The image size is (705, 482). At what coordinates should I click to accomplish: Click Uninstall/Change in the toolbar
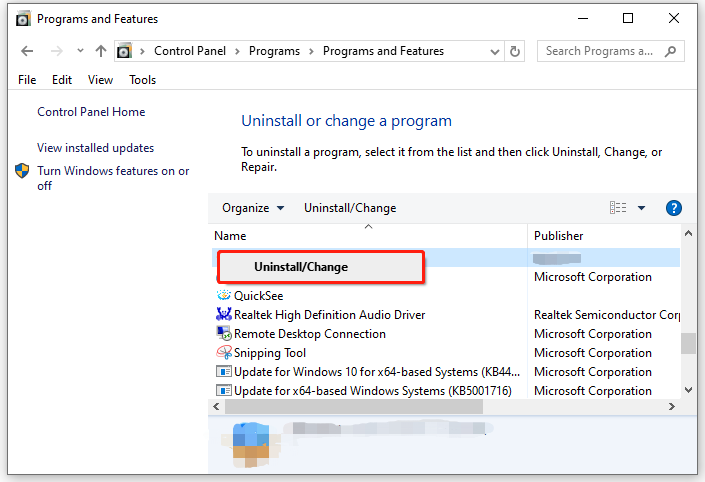[x=350, y=208]
